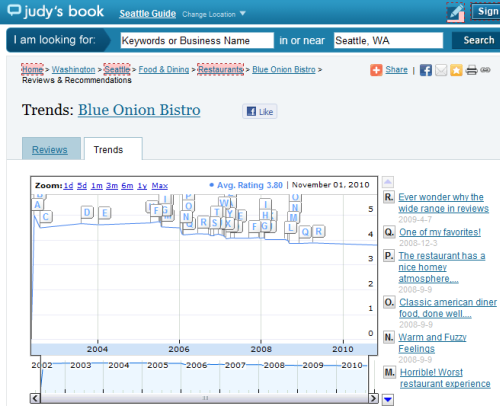The width and height of the screenshot is (500, 406).
Task: Select chart flag R near 2009
Action: (319, 231)
